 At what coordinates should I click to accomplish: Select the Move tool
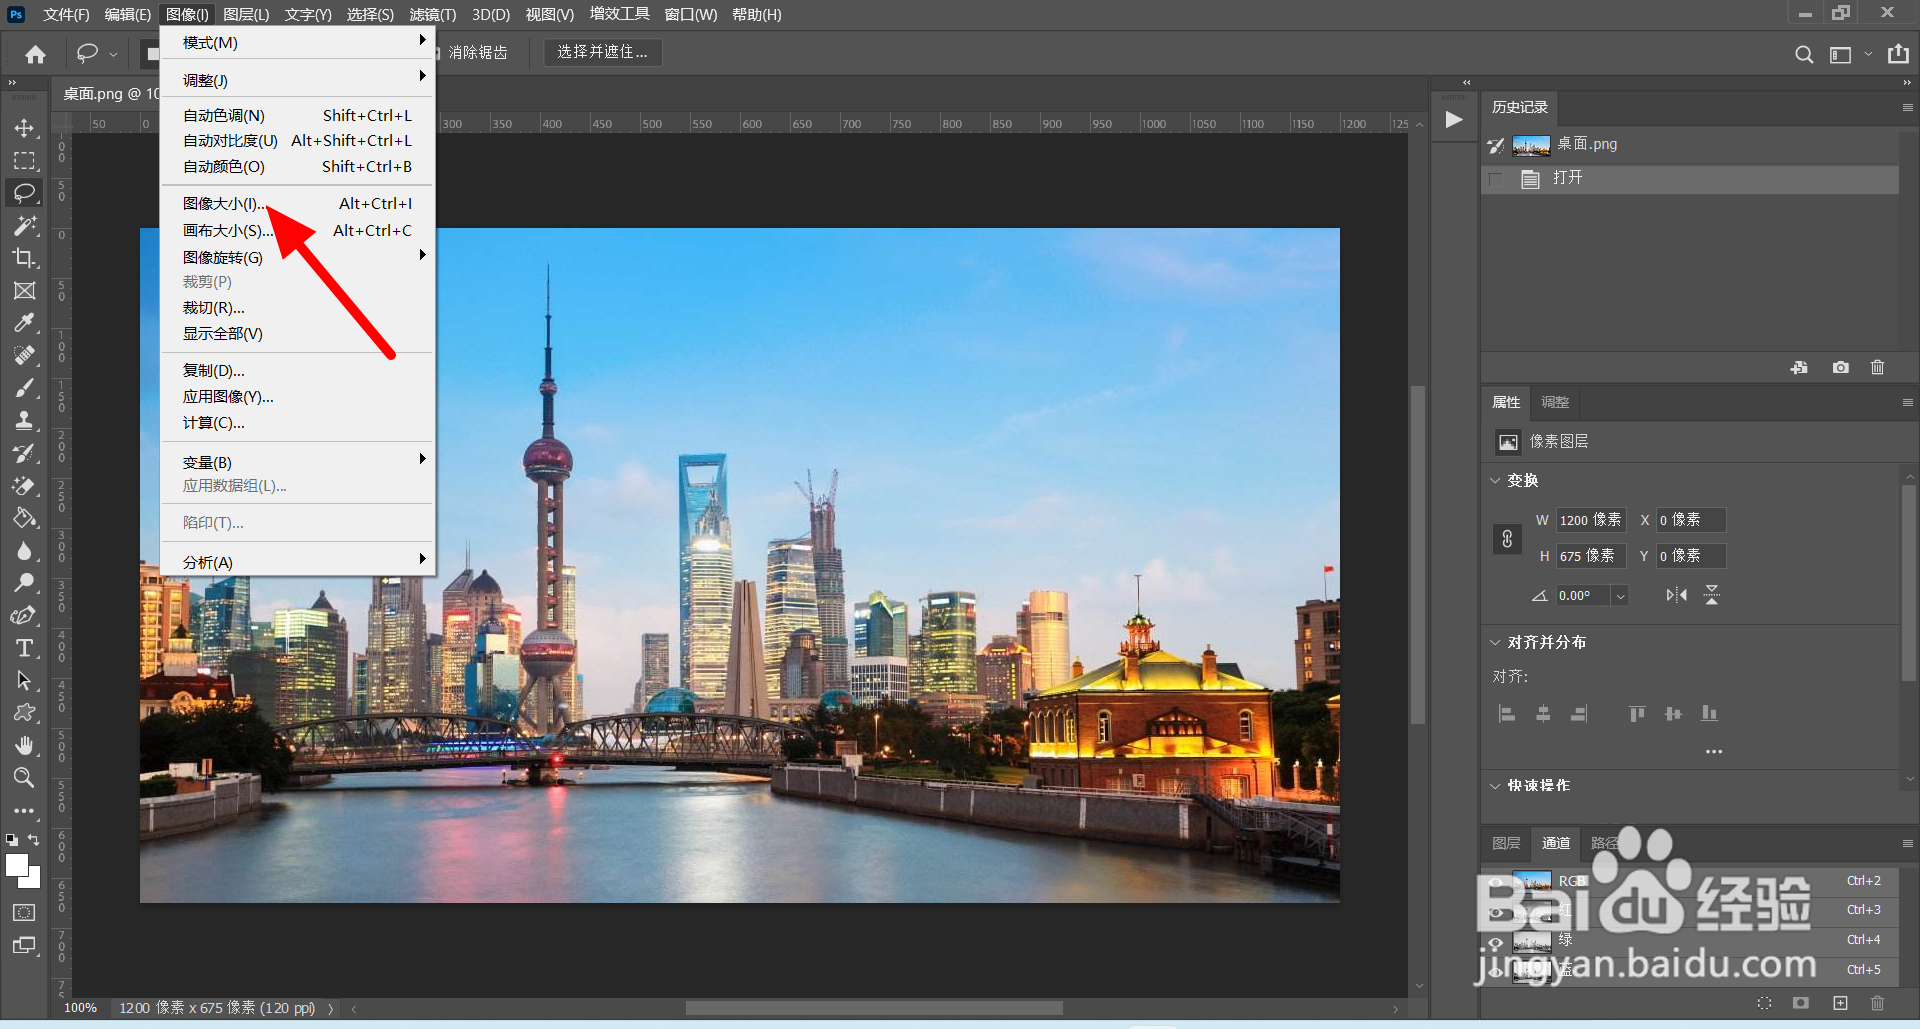pos(24,128)
